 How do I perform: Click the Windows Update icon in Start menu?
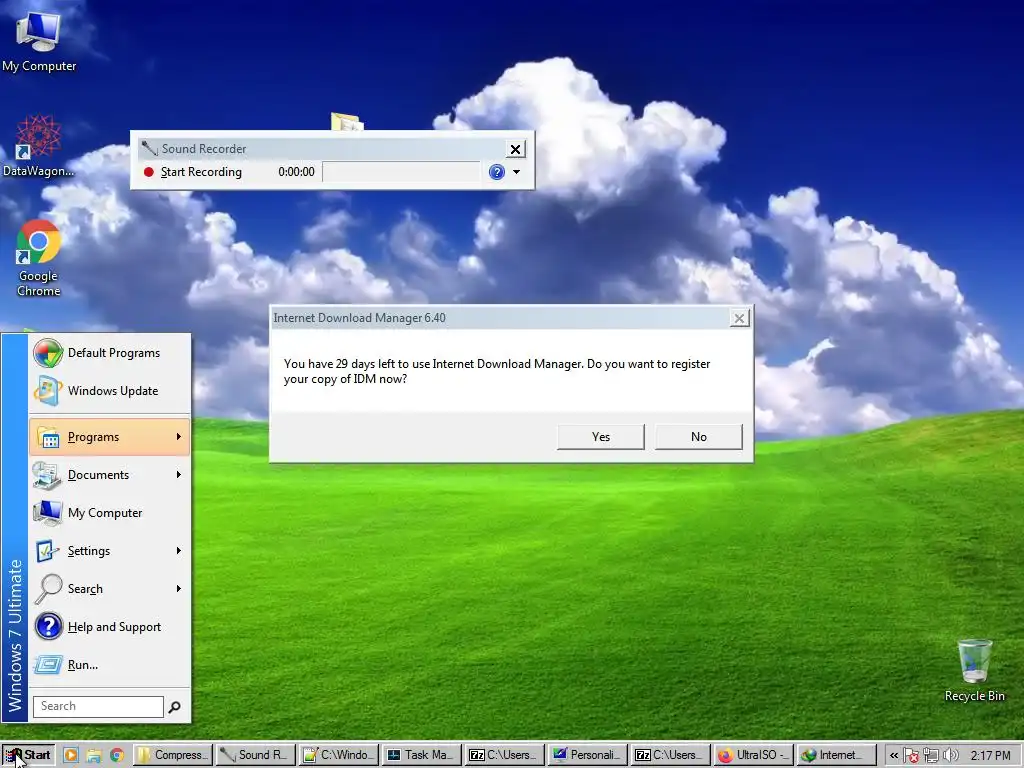[48, 391]
